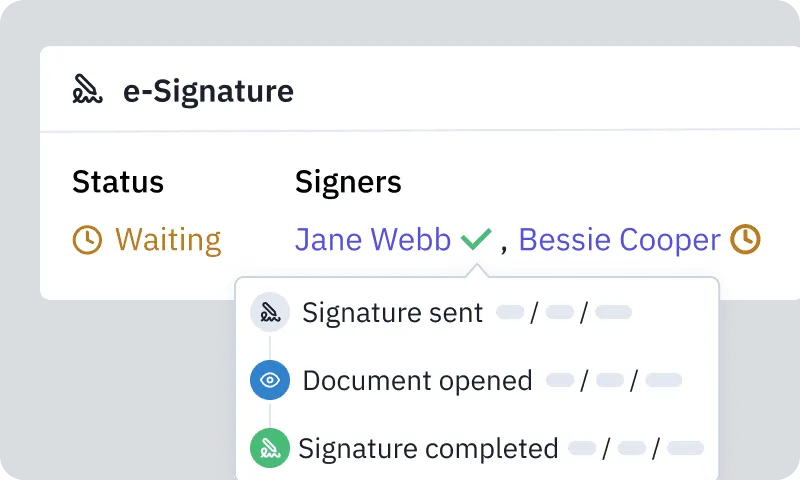Click the pending clock icon after Bessie Cooper
The width and height of the screenshot is (800, 480).
point(745,239)
